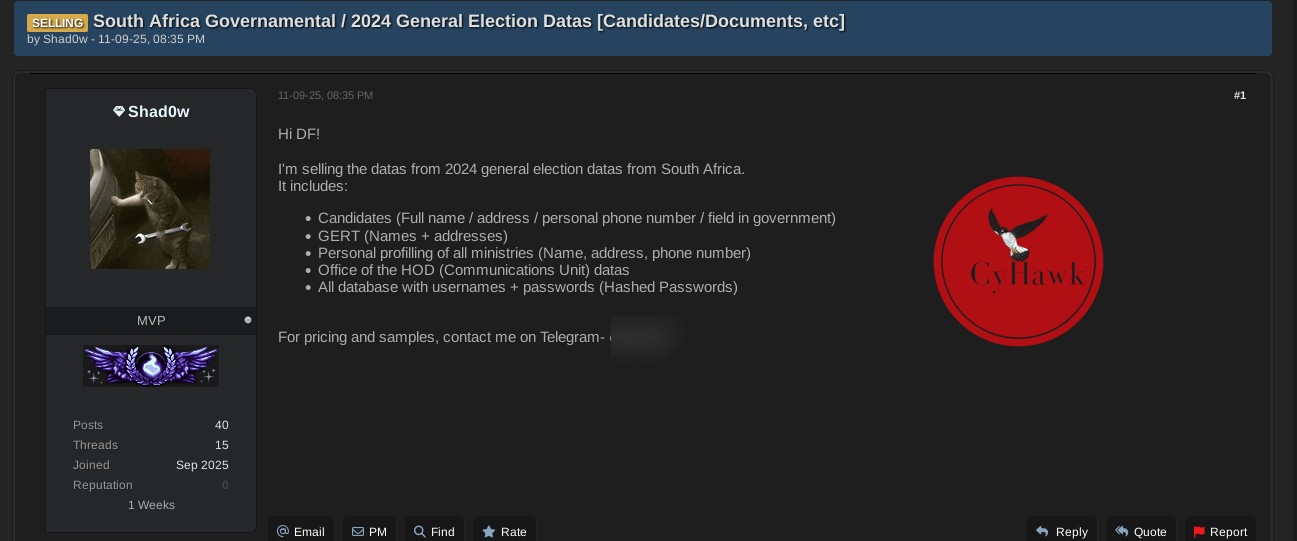Click the SELLING thread prefix tag
Viewport: 1297px width, 541px height.
(57, 22)
